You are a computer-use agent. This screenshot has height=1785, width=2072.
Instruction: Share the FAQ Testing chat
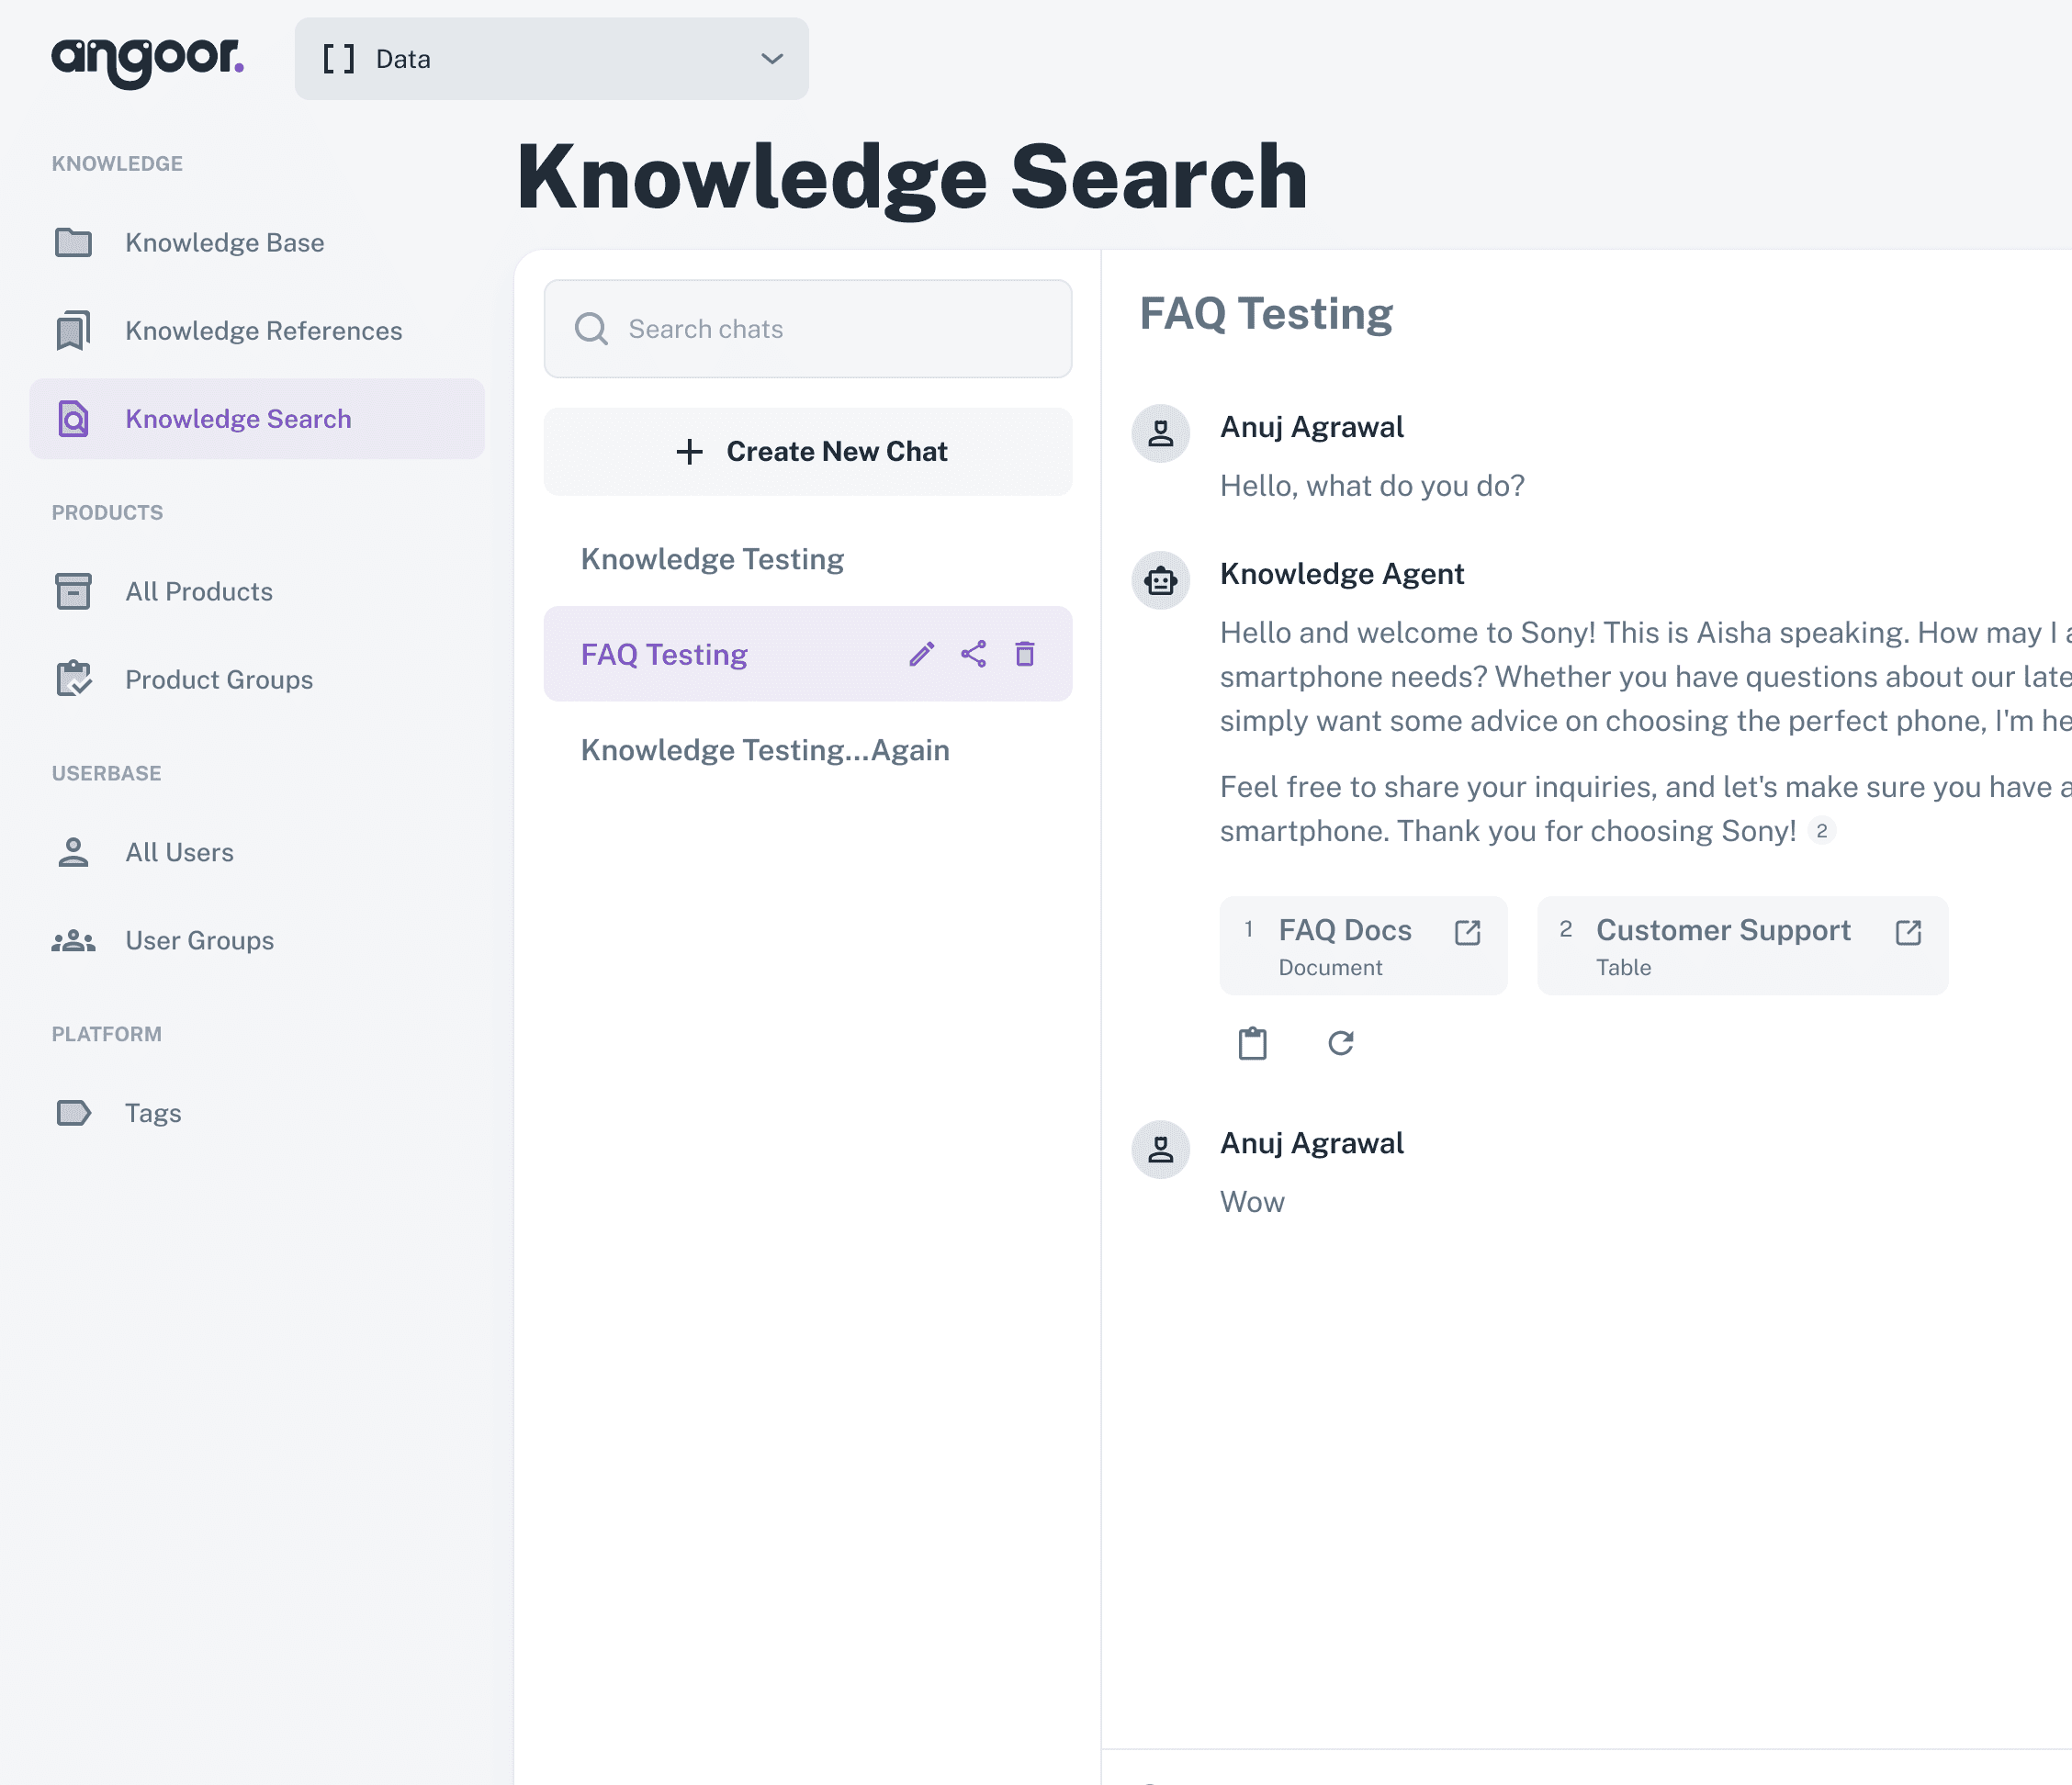tap(973, 654)
